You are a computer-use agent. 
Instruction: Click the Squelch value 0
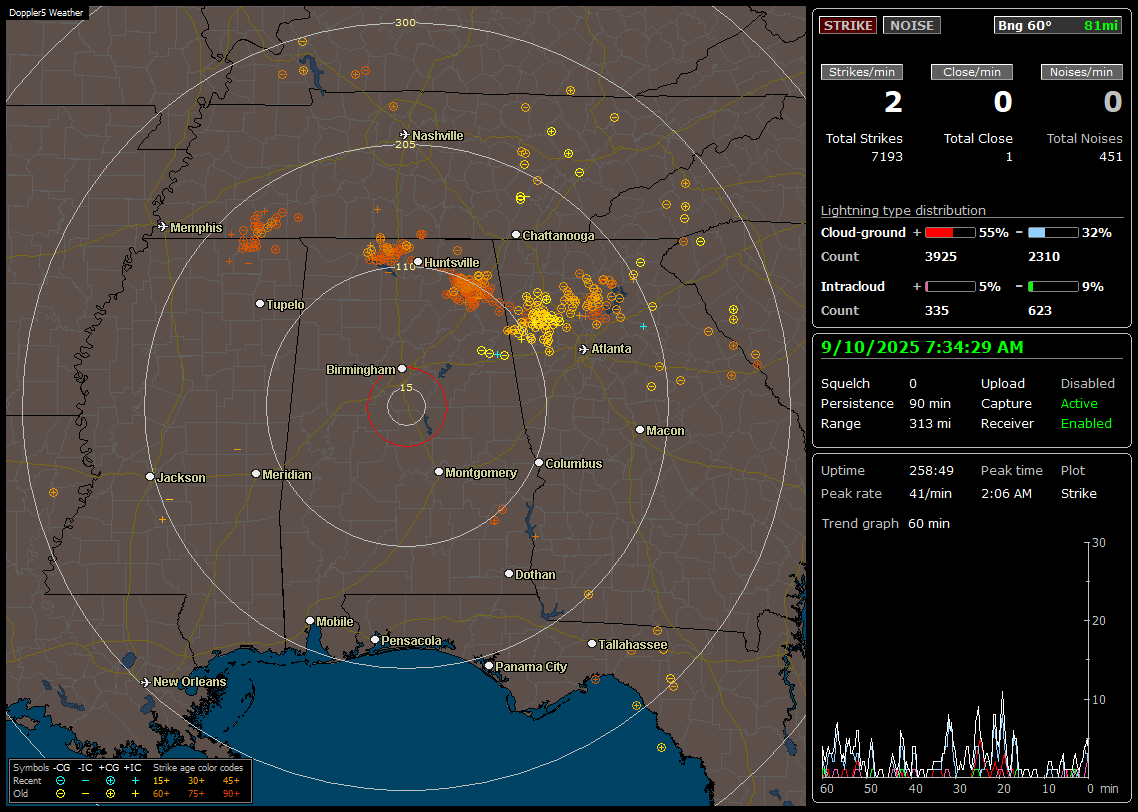pyautogui.click(x=913, y=384)
